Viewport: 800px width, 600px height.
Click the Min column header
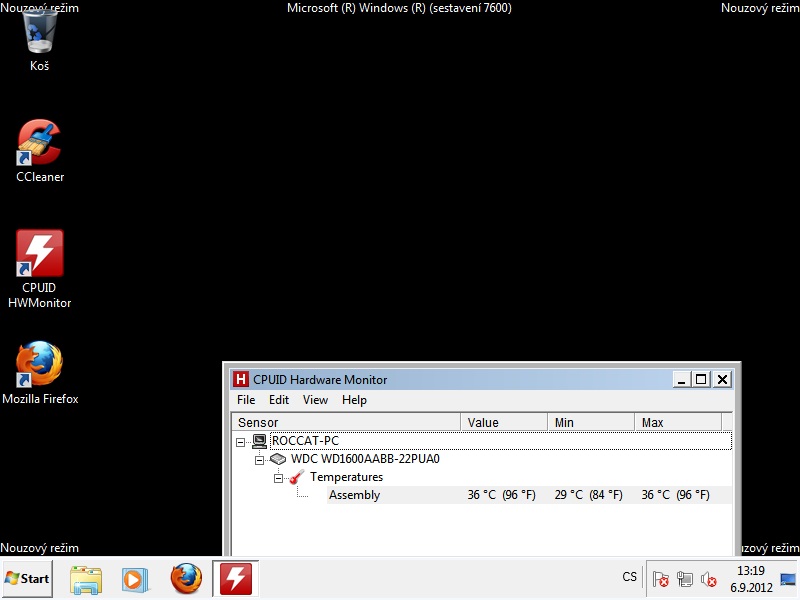[591, 422]
